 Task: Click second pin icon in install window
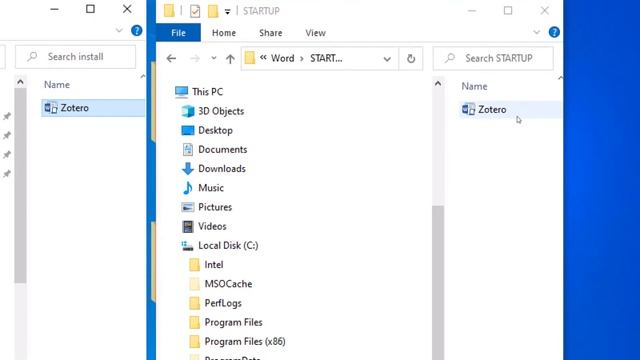(x=7, y=136)
